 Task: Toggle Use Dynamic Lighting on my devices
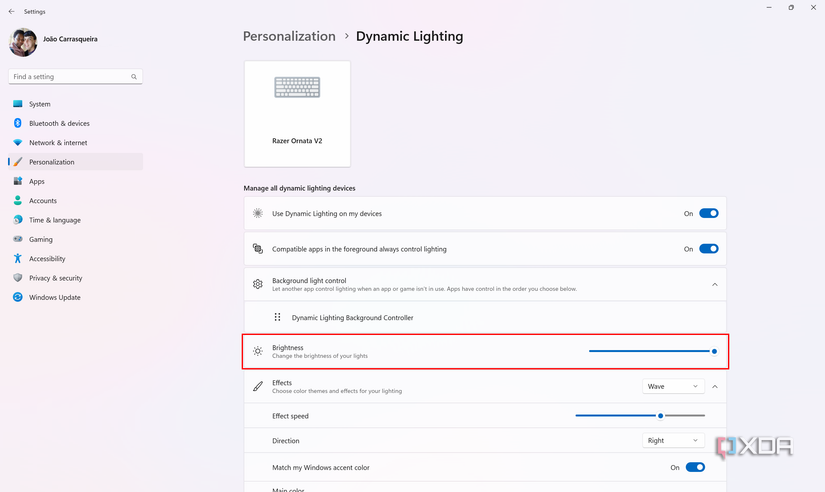point(708,214)
